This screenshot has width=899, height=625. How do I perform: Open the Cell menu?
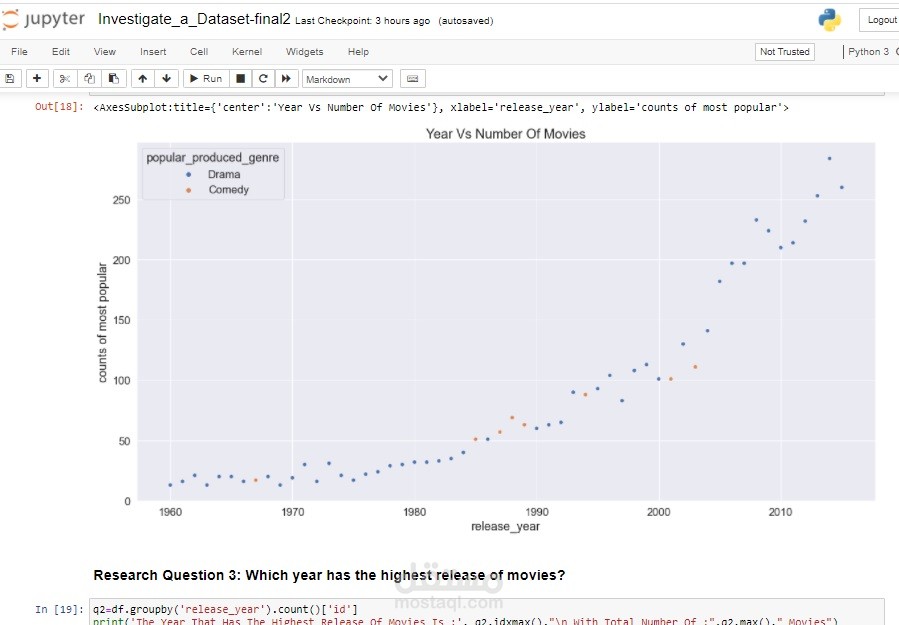pos(198,52)
